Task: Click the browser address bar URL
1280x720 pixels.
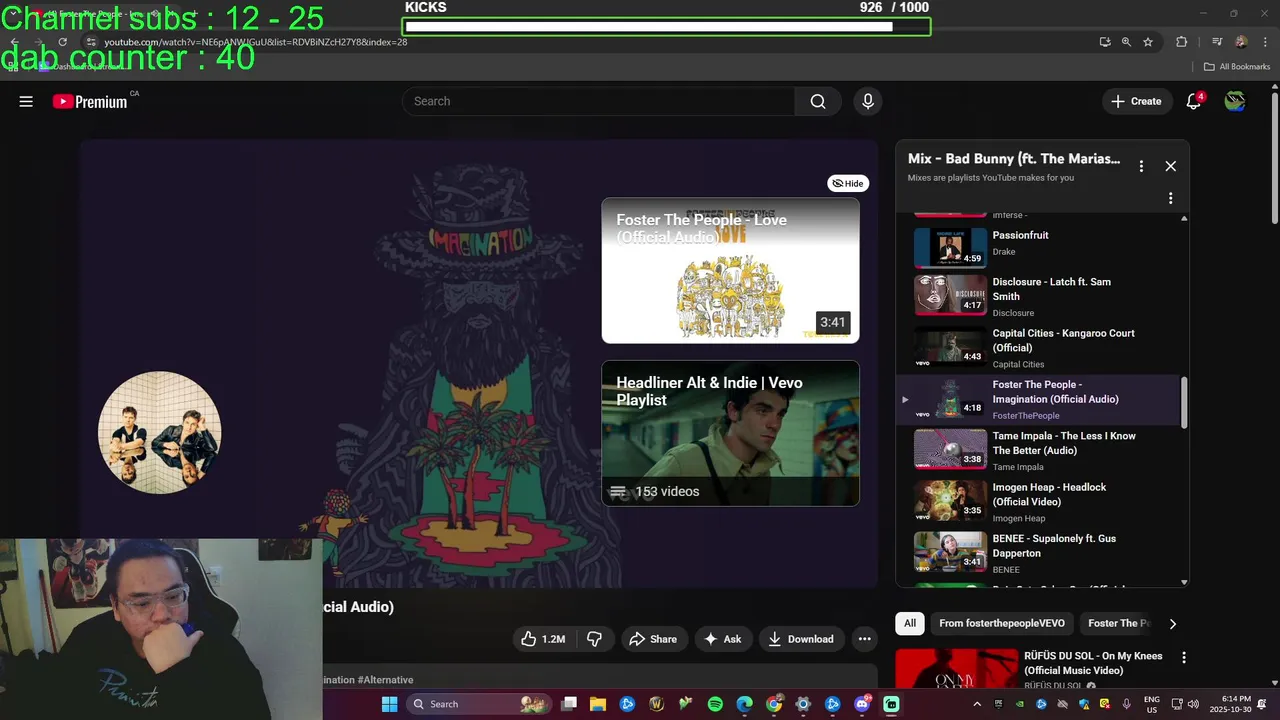Action: point(255,42)
